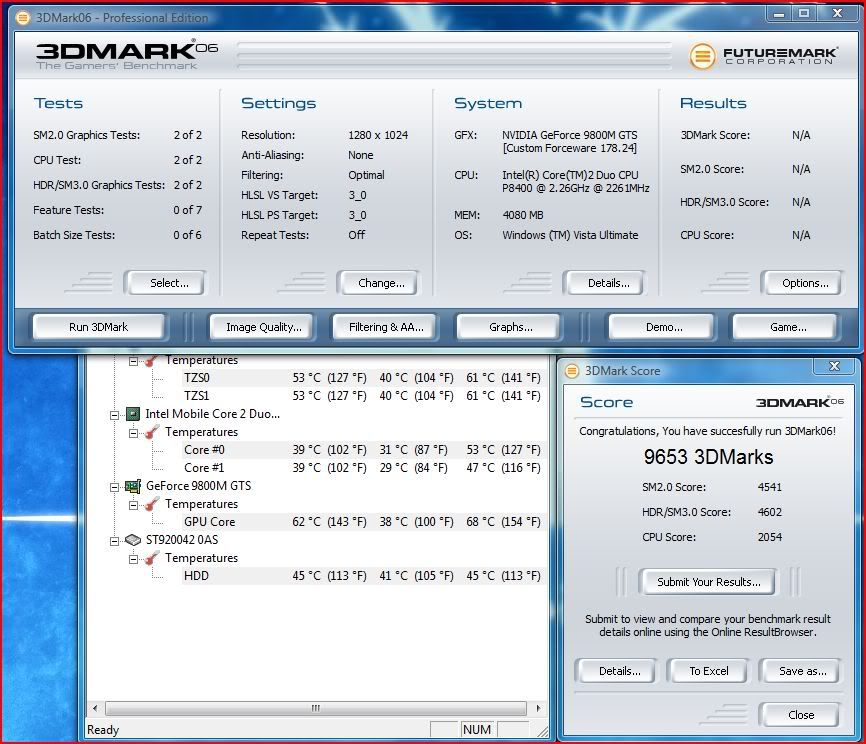Click the GeForce 9800M GTS card icon
Viewport: 866px width, 744px height.
pyautogui.click(x=133, y=486)
